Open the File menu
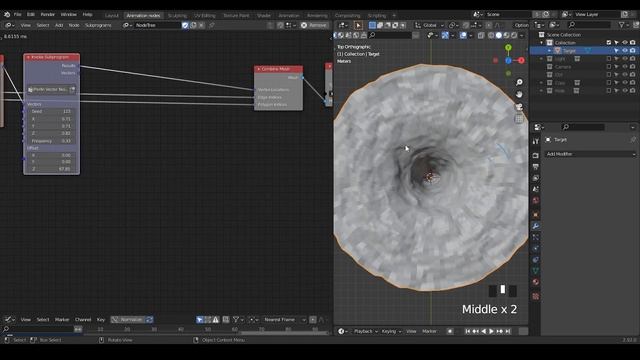Viewport: 640px width, 360px height. point(18,14)
